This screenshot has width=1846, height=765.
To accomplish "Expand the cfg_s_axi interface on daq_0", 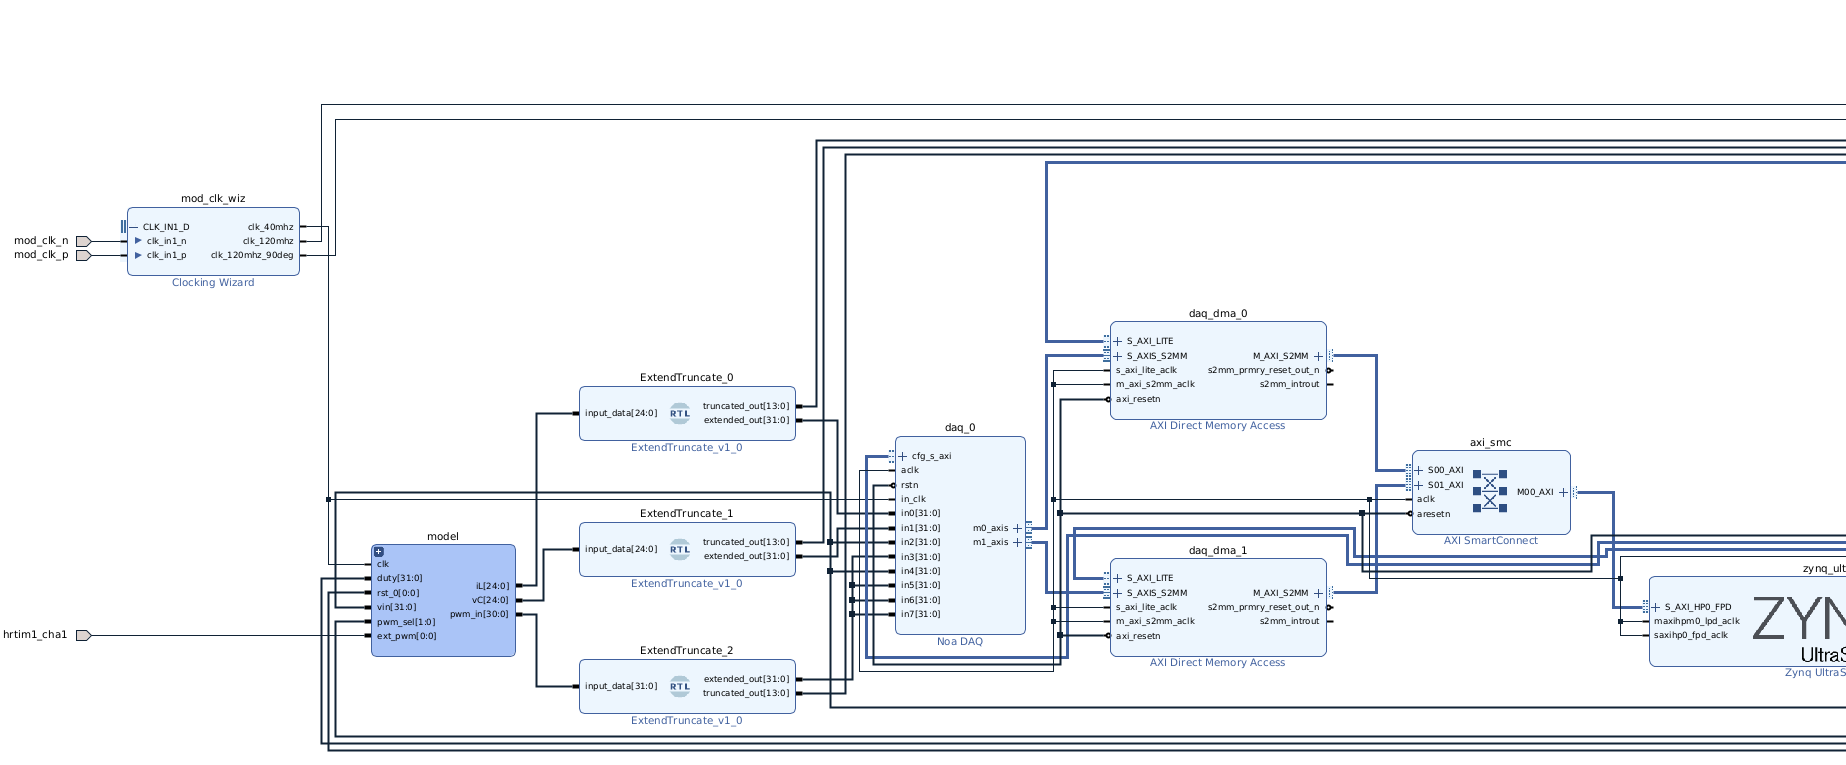I will click(x=903, y=456).
